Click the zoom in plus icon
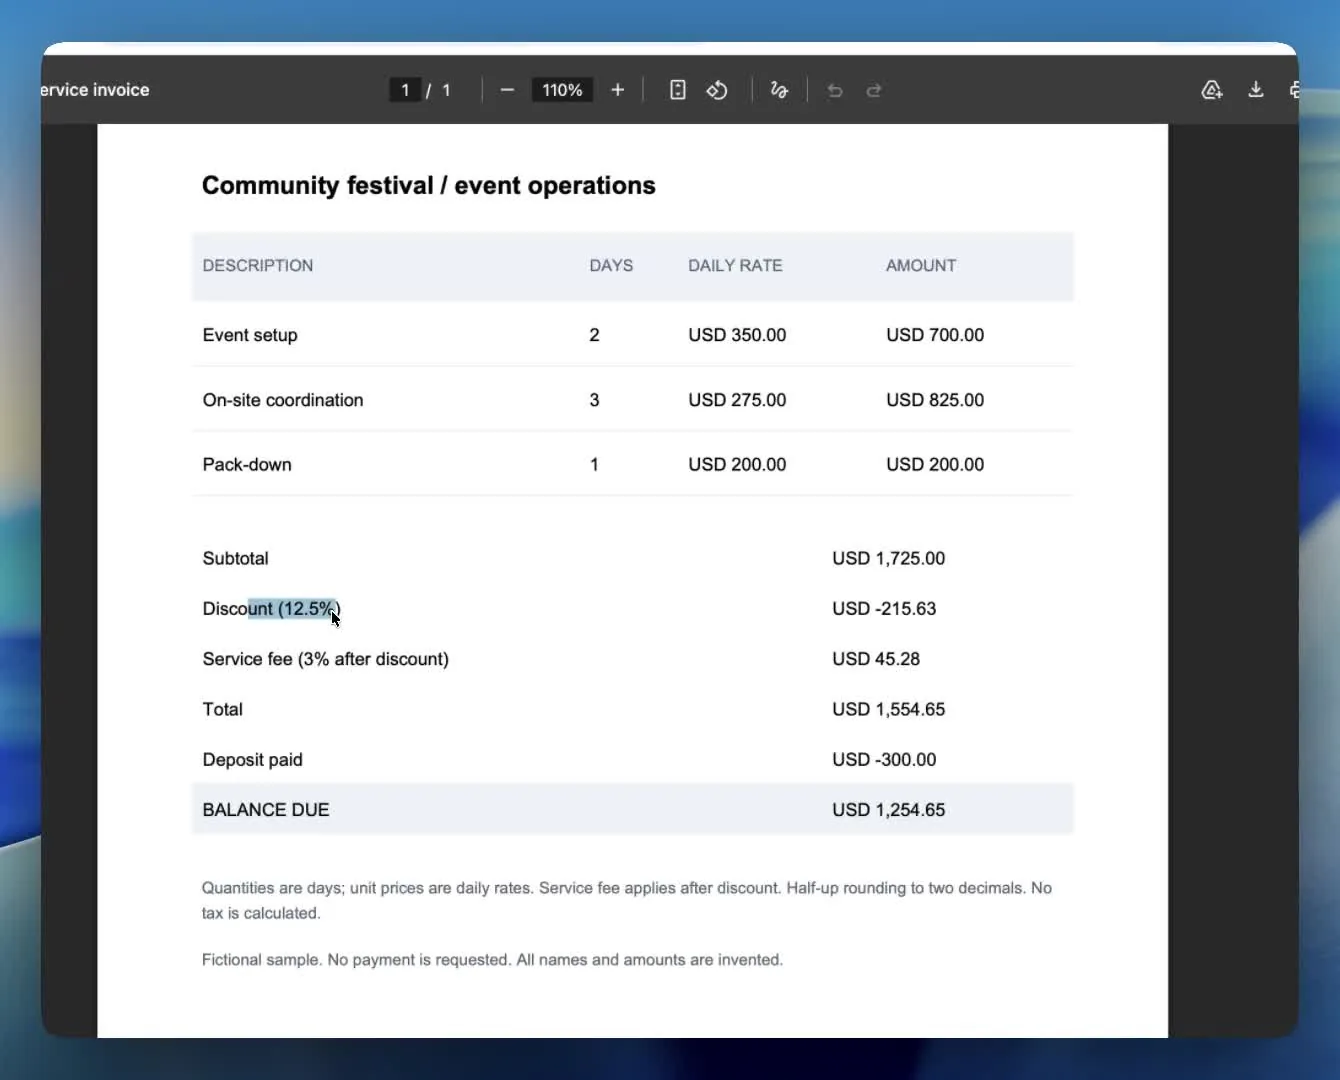The image size is (1340, 1080). pyautogui.click(x=618, y=90)
